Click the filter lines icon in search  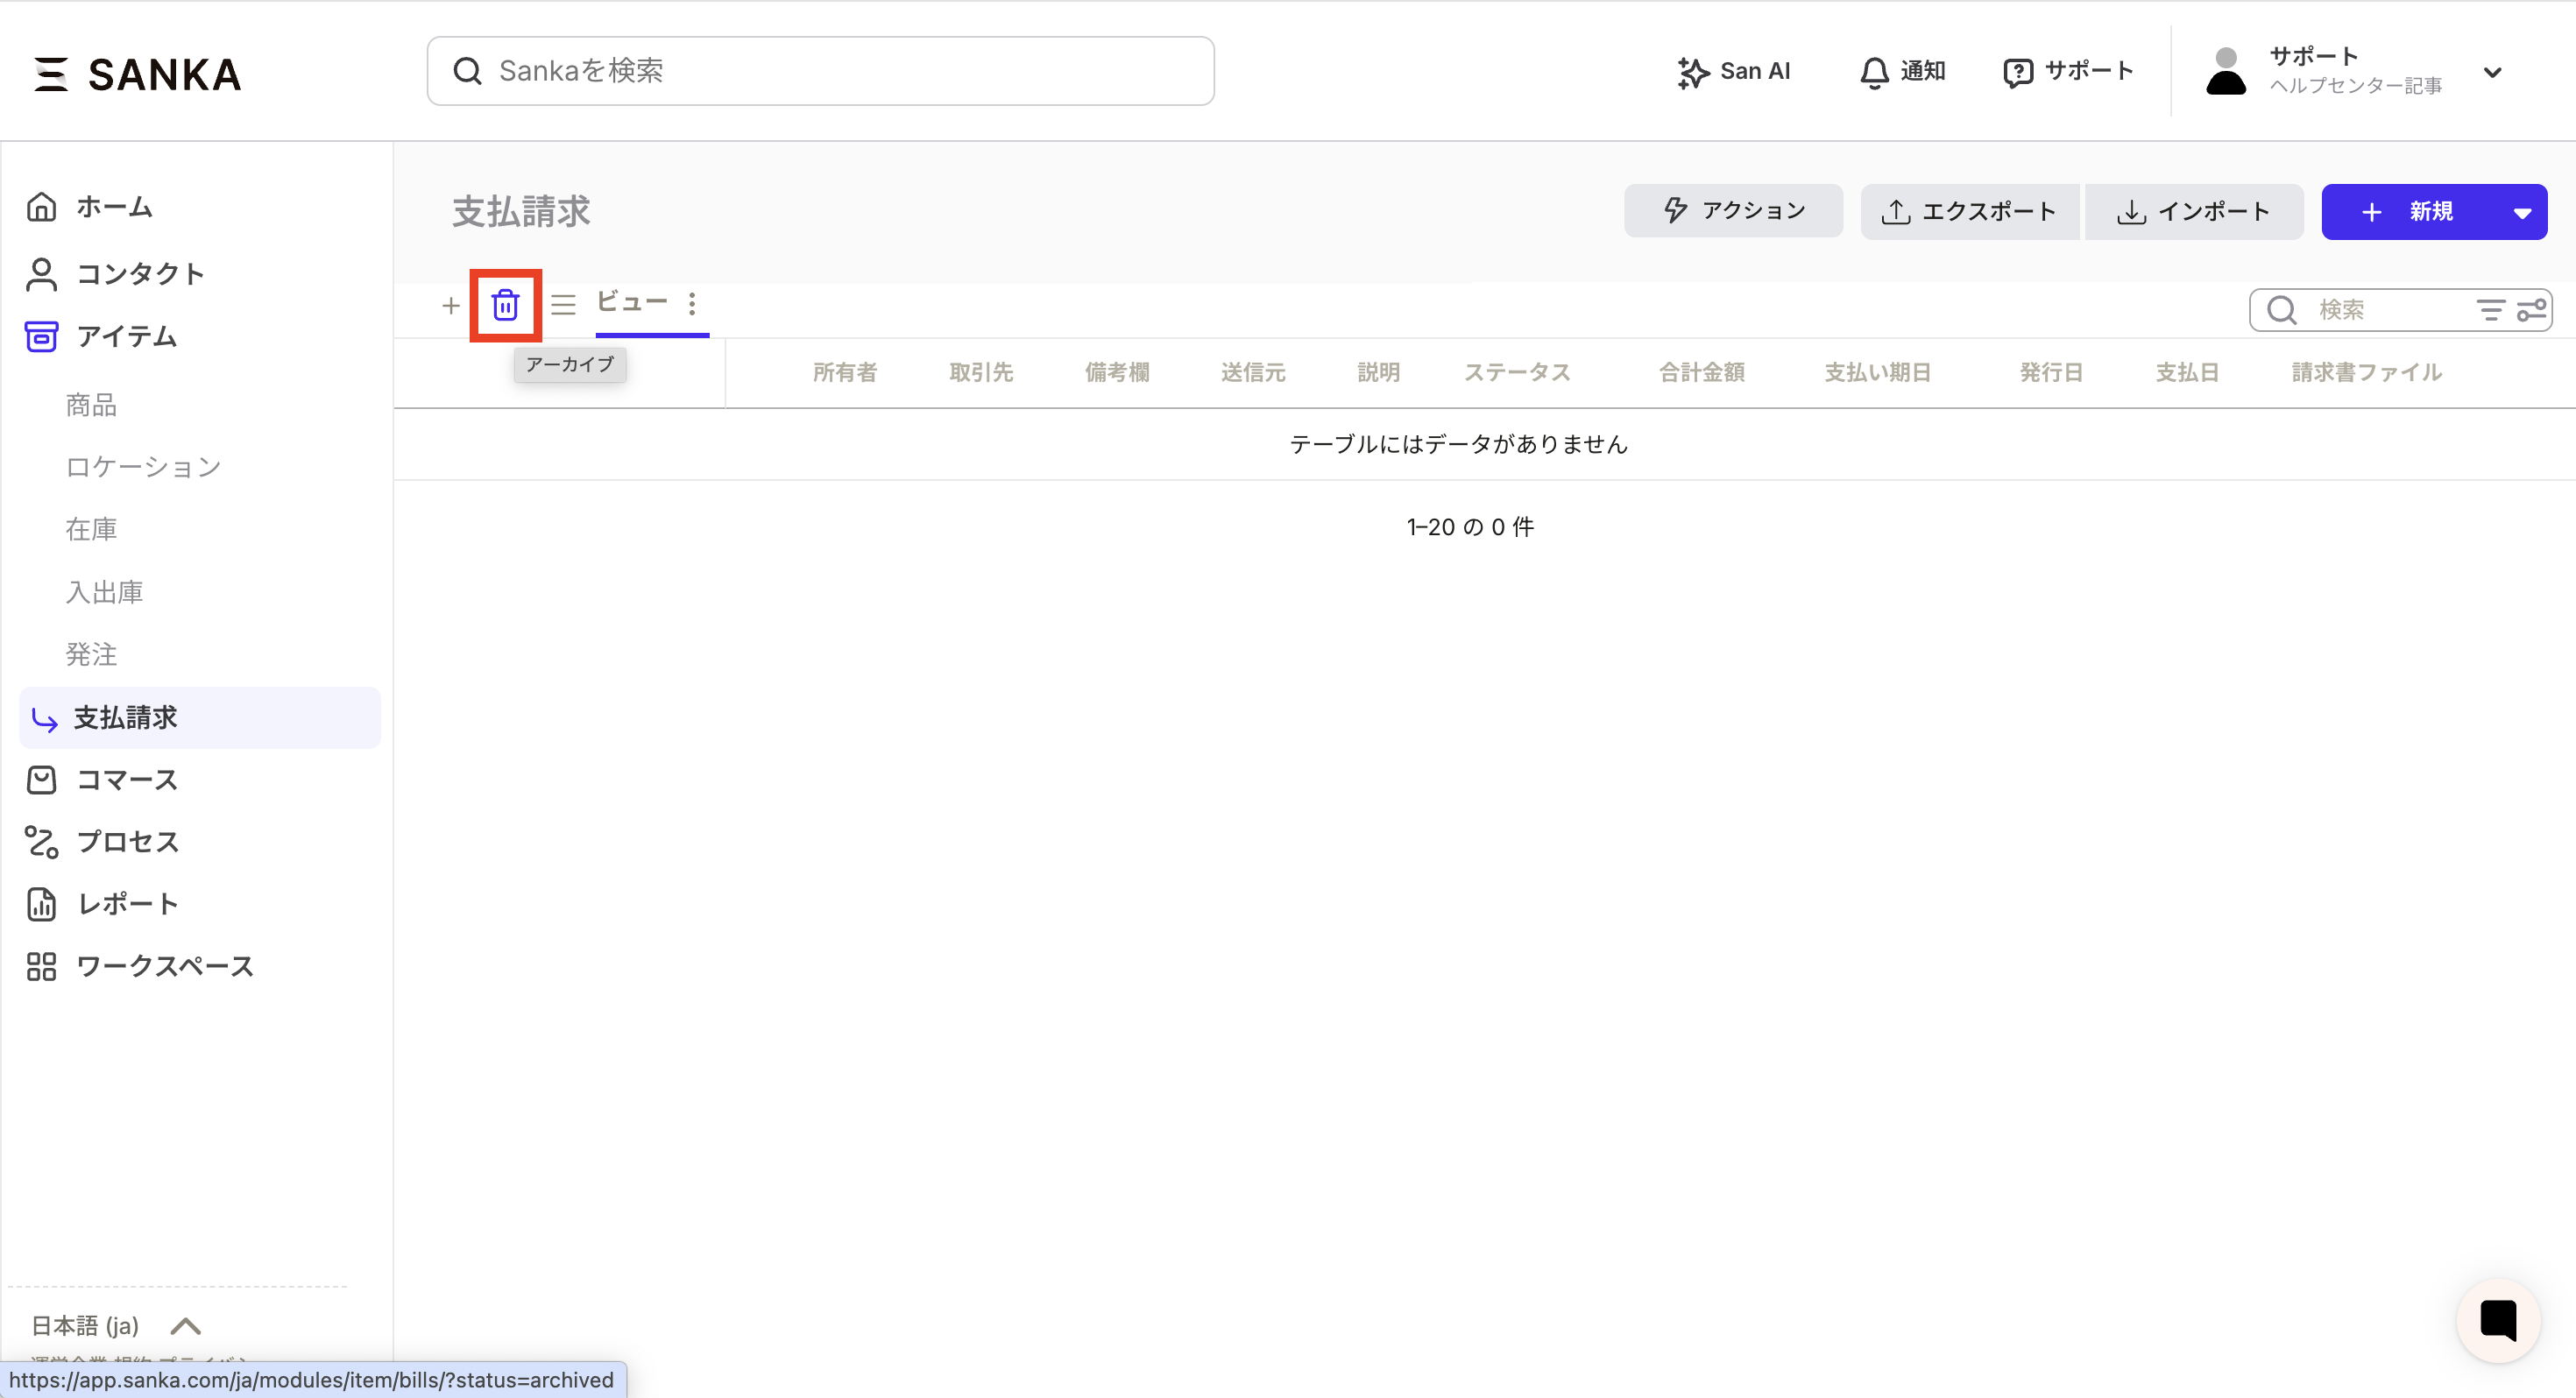pyautogui.click(x=2490, y=310)
